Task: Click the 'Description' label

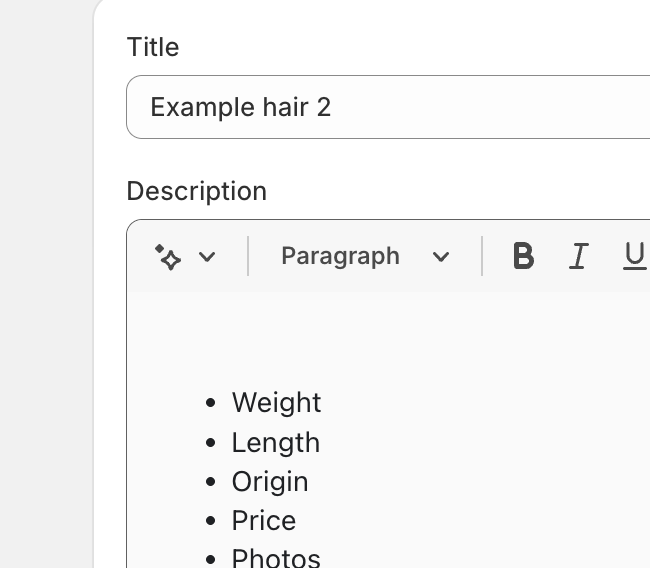Action: tap(197, 191)
